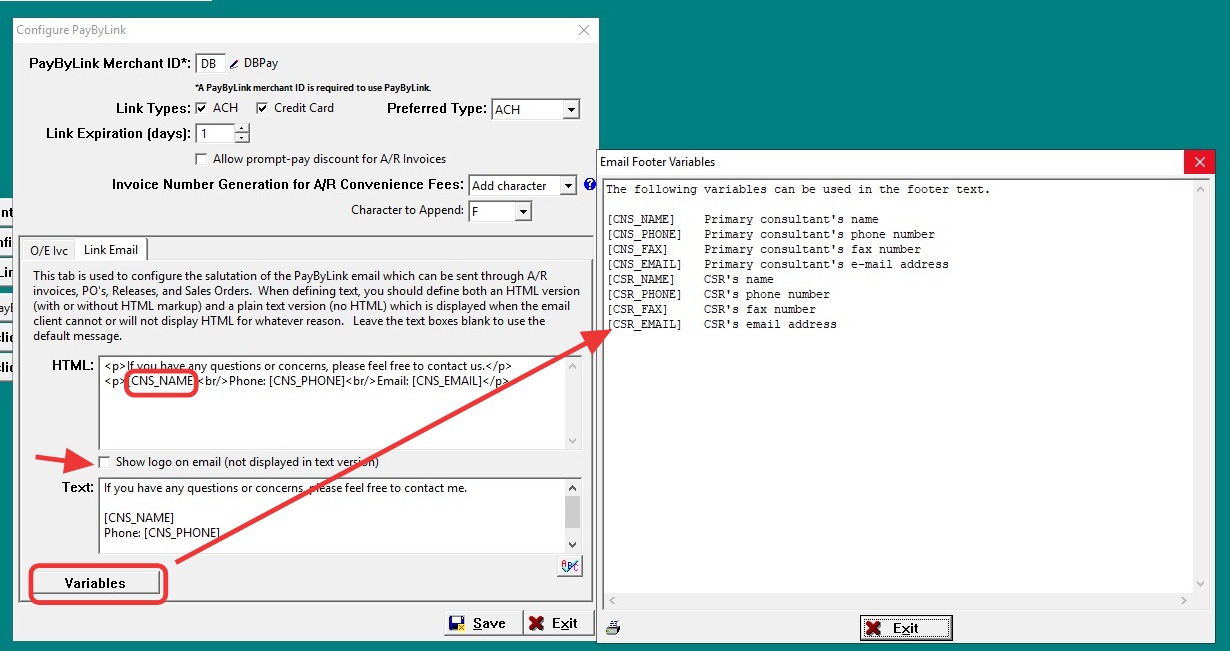1230x651 pixels.
Task: Click the printer icon in Email Footer Variables
Action: pyautogui.click(x=613, y=628)
